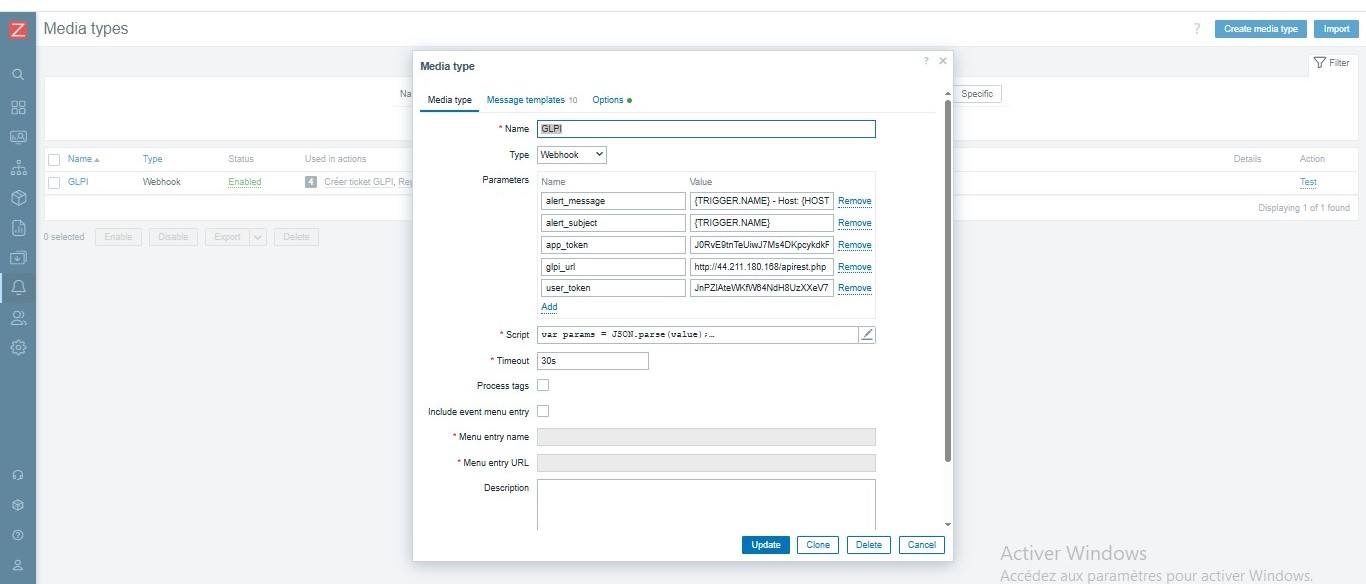Open the Alerts bell sidebar icon
The width and height of the screenshot is (1366, 584).
coord(18,288)
